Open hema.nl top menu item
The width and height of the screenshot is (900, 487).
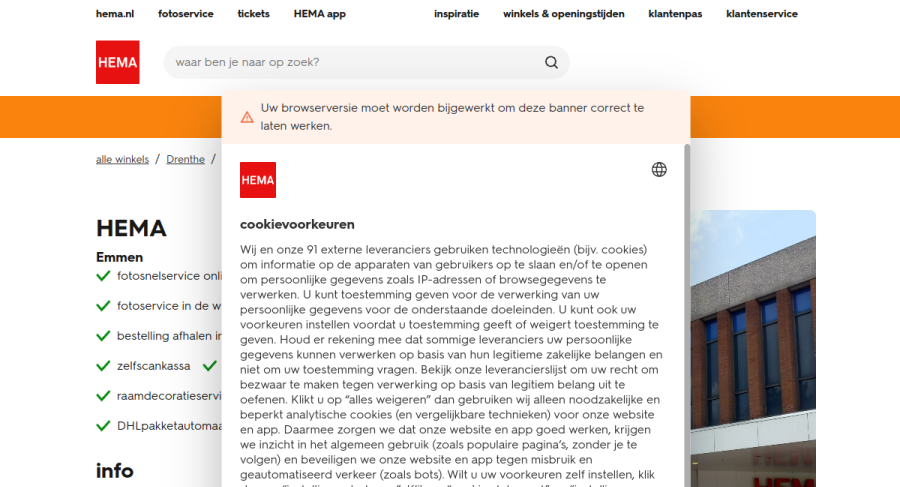tap(115, 14)
